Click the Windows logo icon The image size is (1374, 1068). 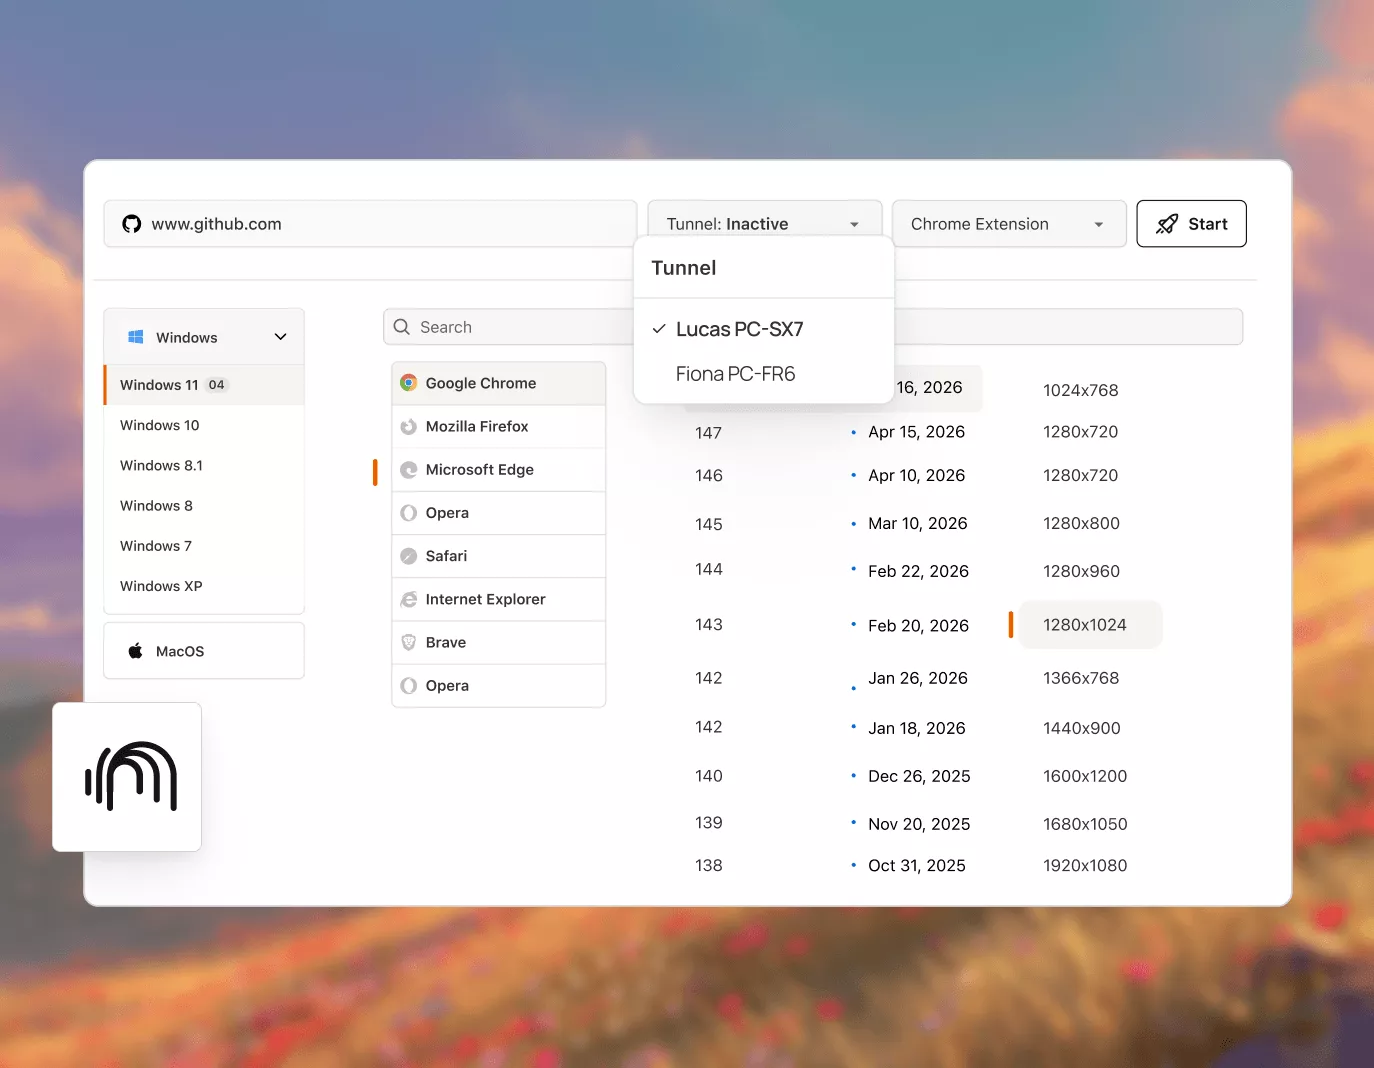[x=135, y=337]
